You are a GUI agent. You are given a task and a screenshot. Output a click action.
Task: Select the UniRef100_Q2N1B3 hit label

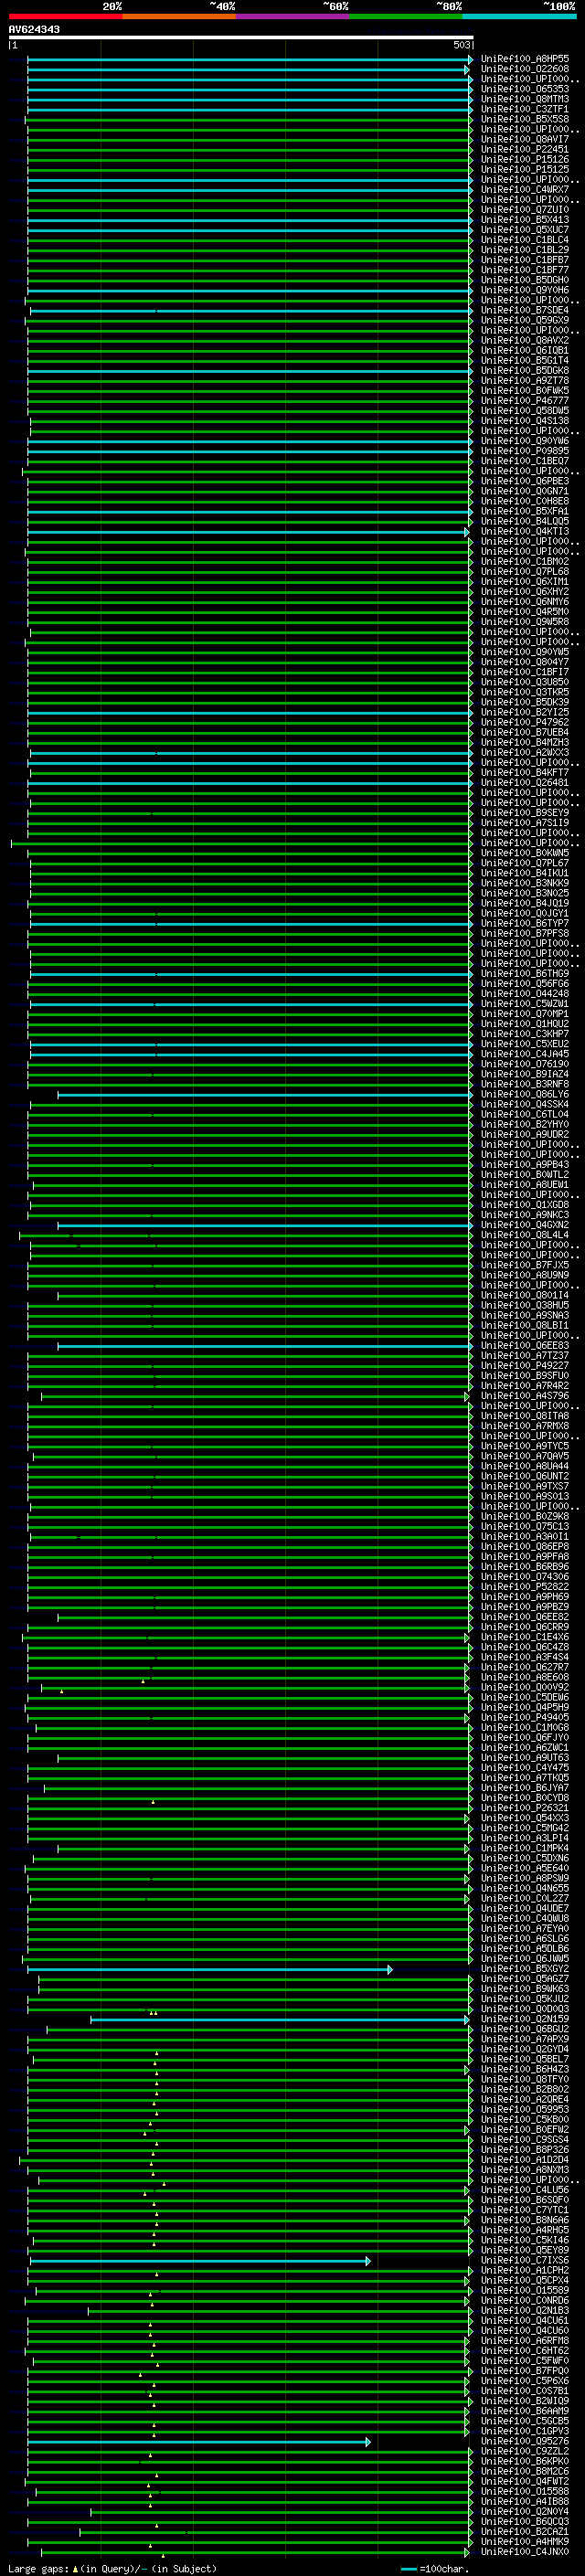tap(525, 2310)
